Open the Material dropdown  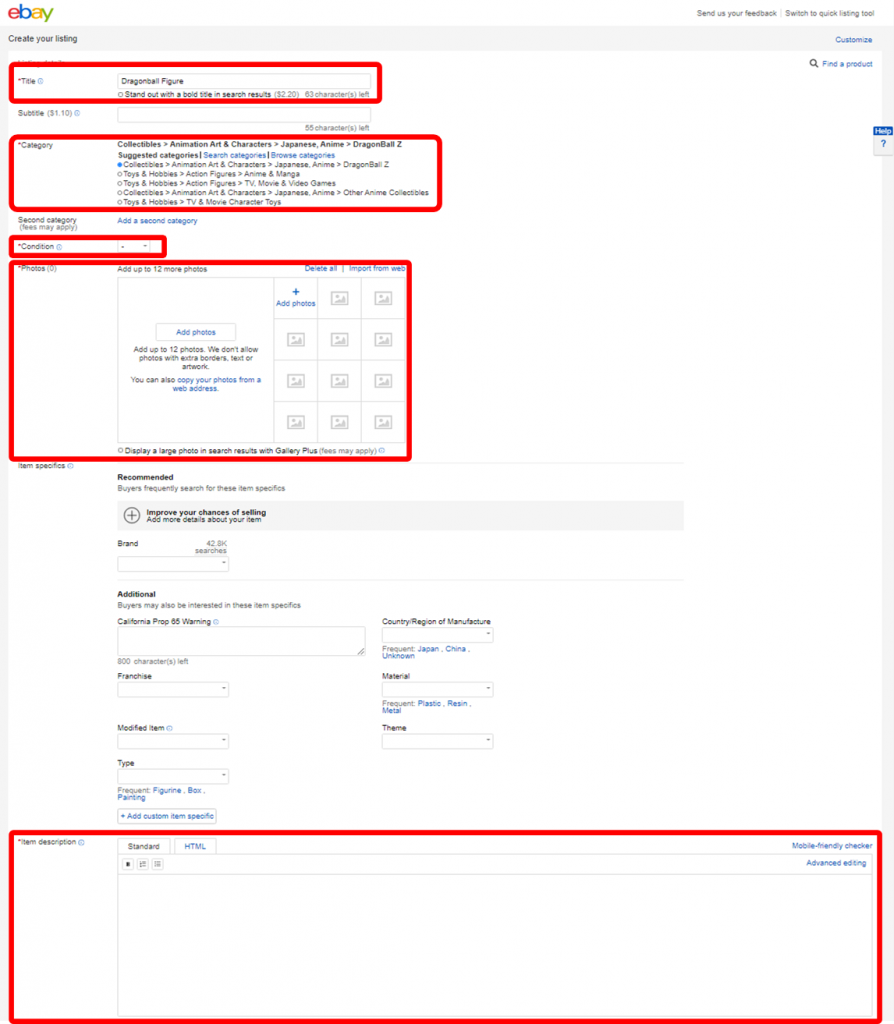pyautogui.click(x=438, y=689)
